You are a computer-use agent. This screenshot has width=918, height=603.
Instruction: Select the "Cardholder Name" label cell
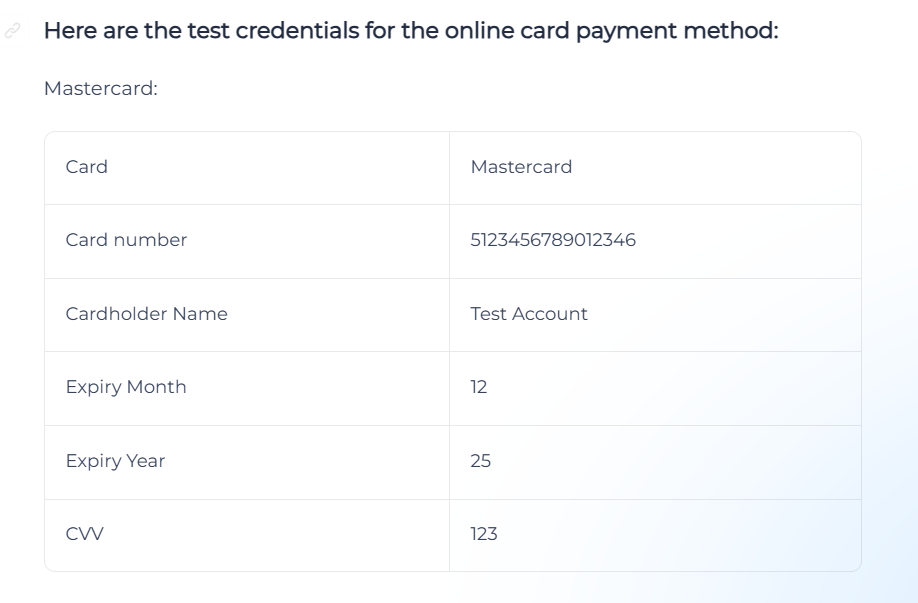click(146, 314)
